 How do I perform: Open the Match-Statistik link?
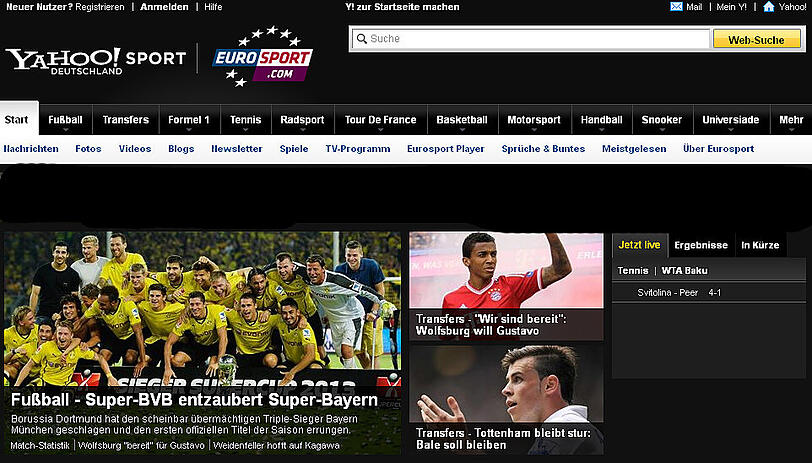pyautogui.click(x=40, y=445)
